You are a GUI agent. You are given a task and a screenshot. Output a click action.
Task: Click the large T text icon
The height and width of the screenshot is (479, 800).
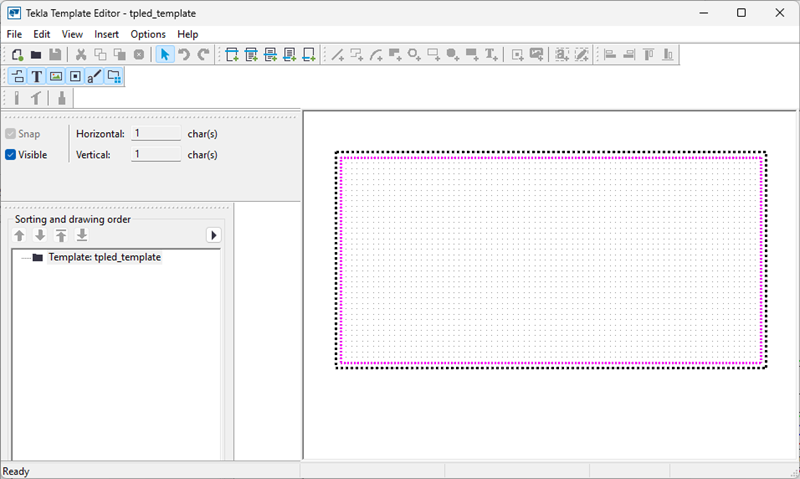click(x=37, y=76)
